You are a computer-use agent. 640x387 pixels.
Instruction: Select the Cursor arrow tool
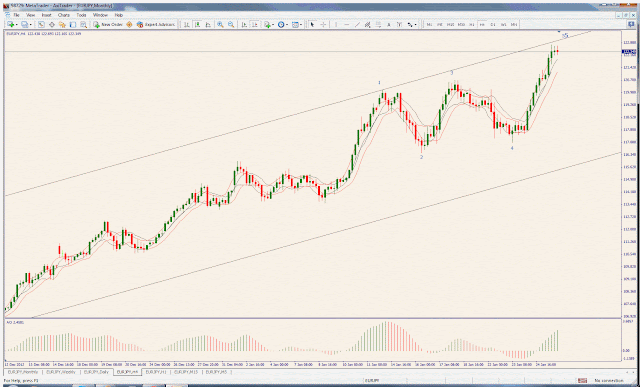(312, 24)
